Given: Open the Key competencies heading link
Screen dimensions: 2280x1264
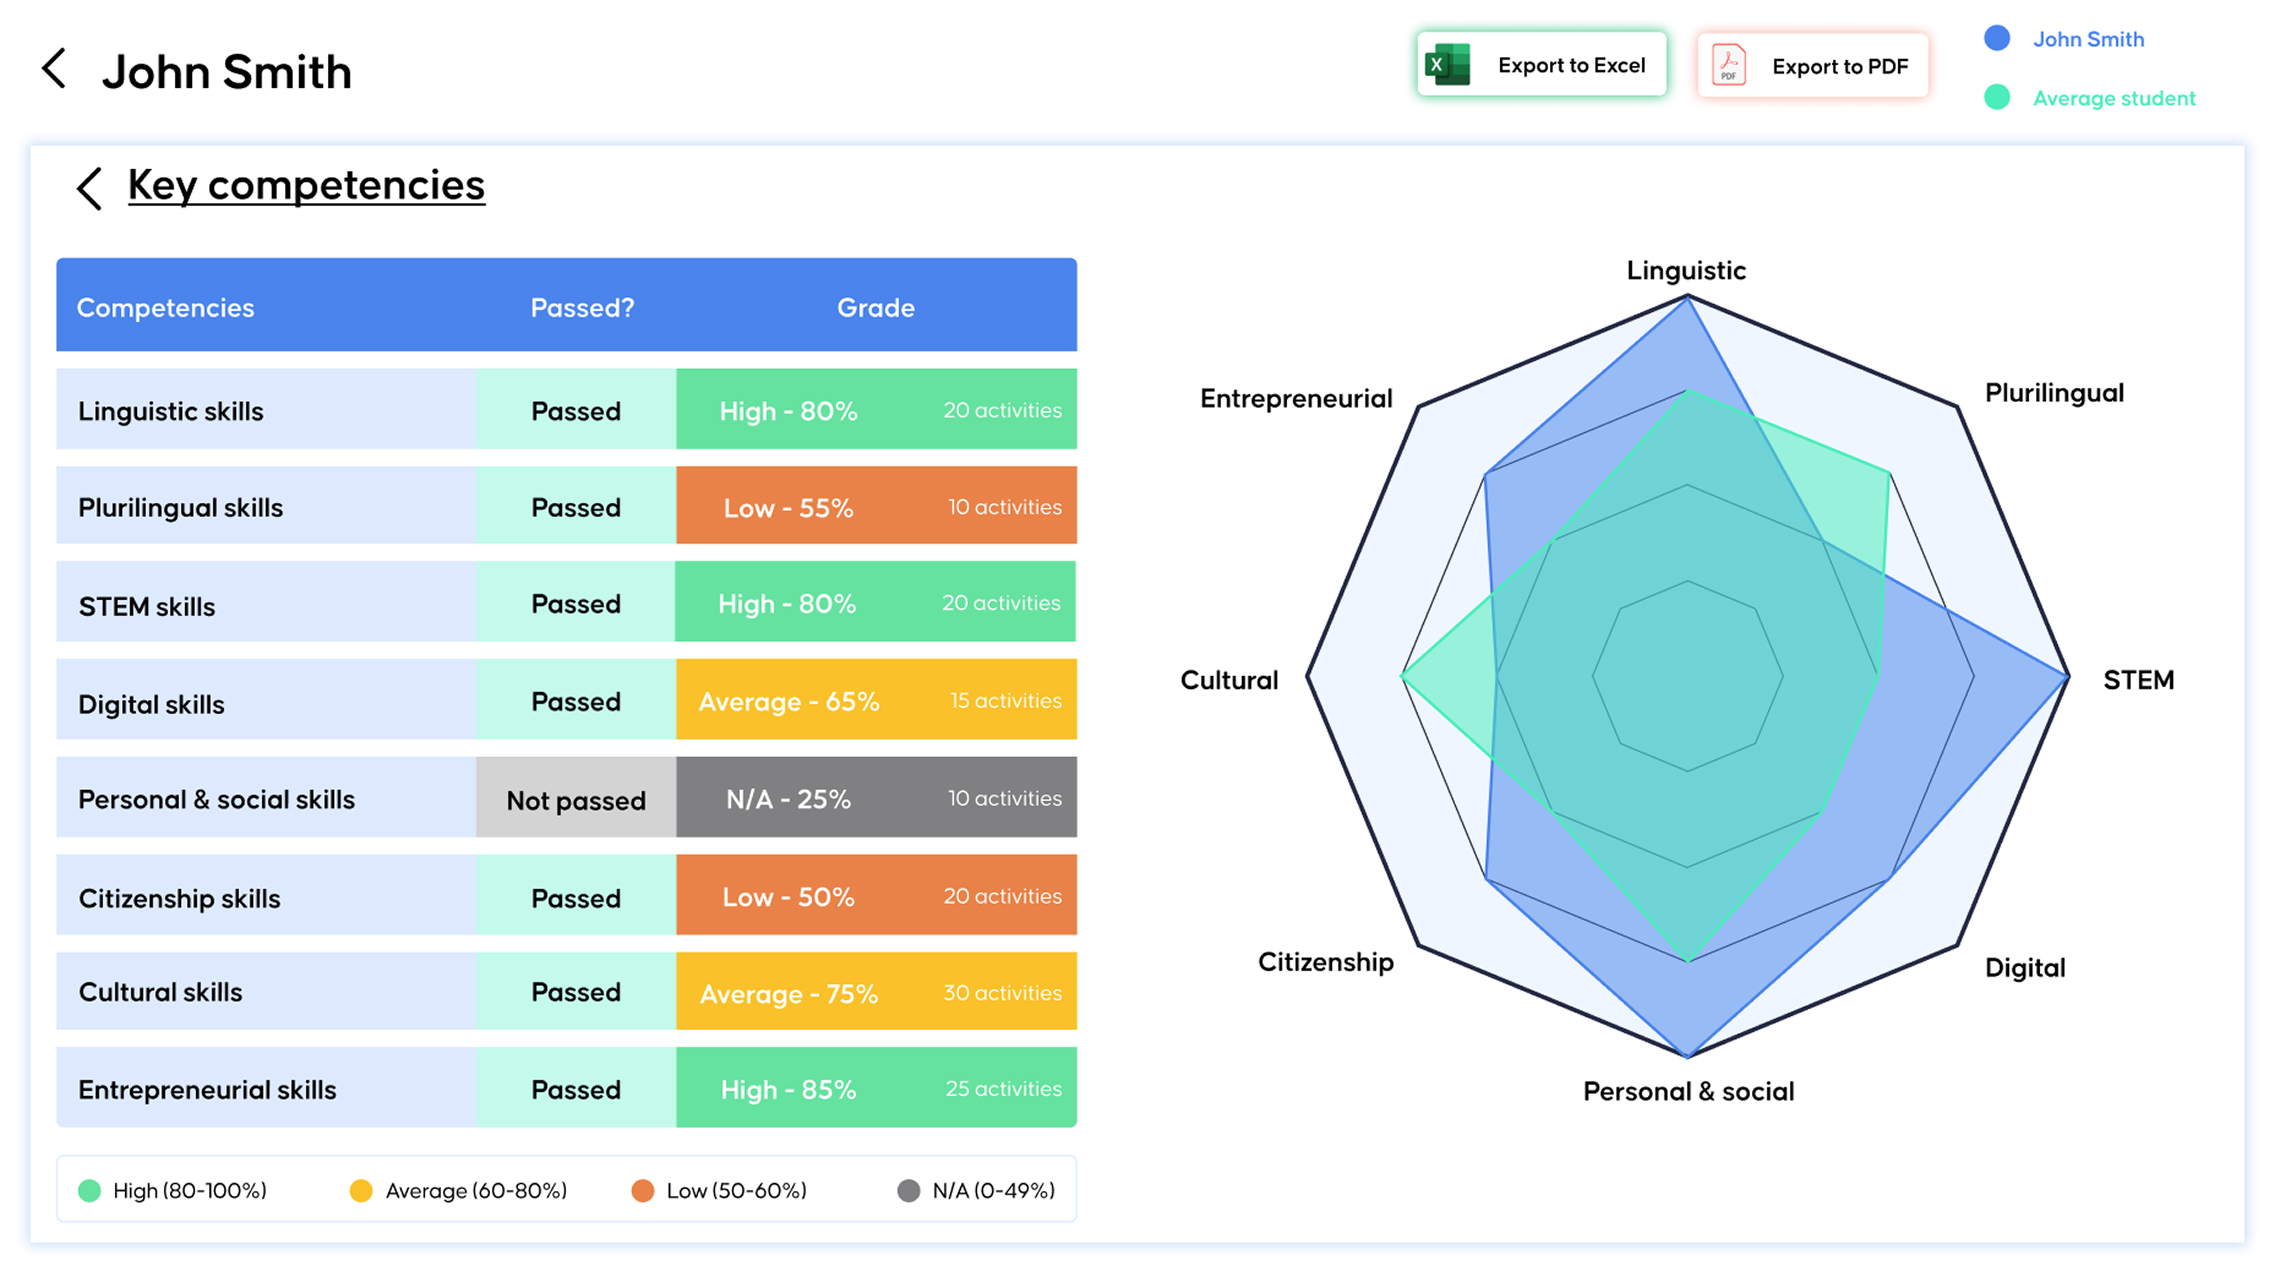Looking at the screenshot, I should click(x=306, y=185).
